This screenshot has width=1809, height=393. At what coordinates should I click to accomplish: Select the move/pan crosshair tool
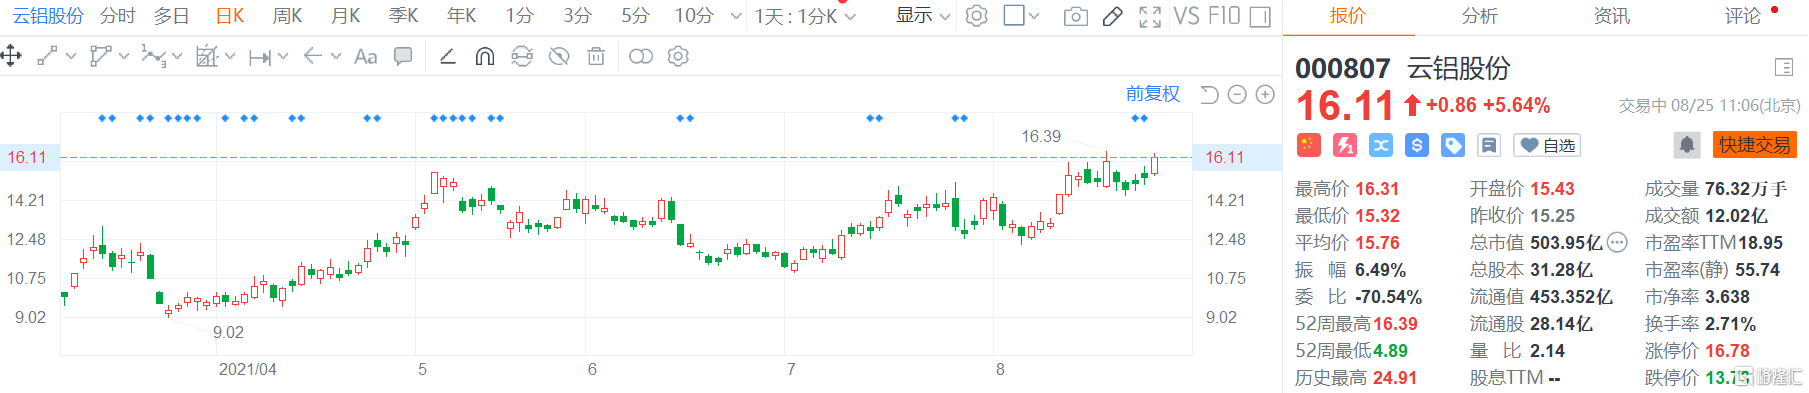pyautogui.click(x=12, y=56)
